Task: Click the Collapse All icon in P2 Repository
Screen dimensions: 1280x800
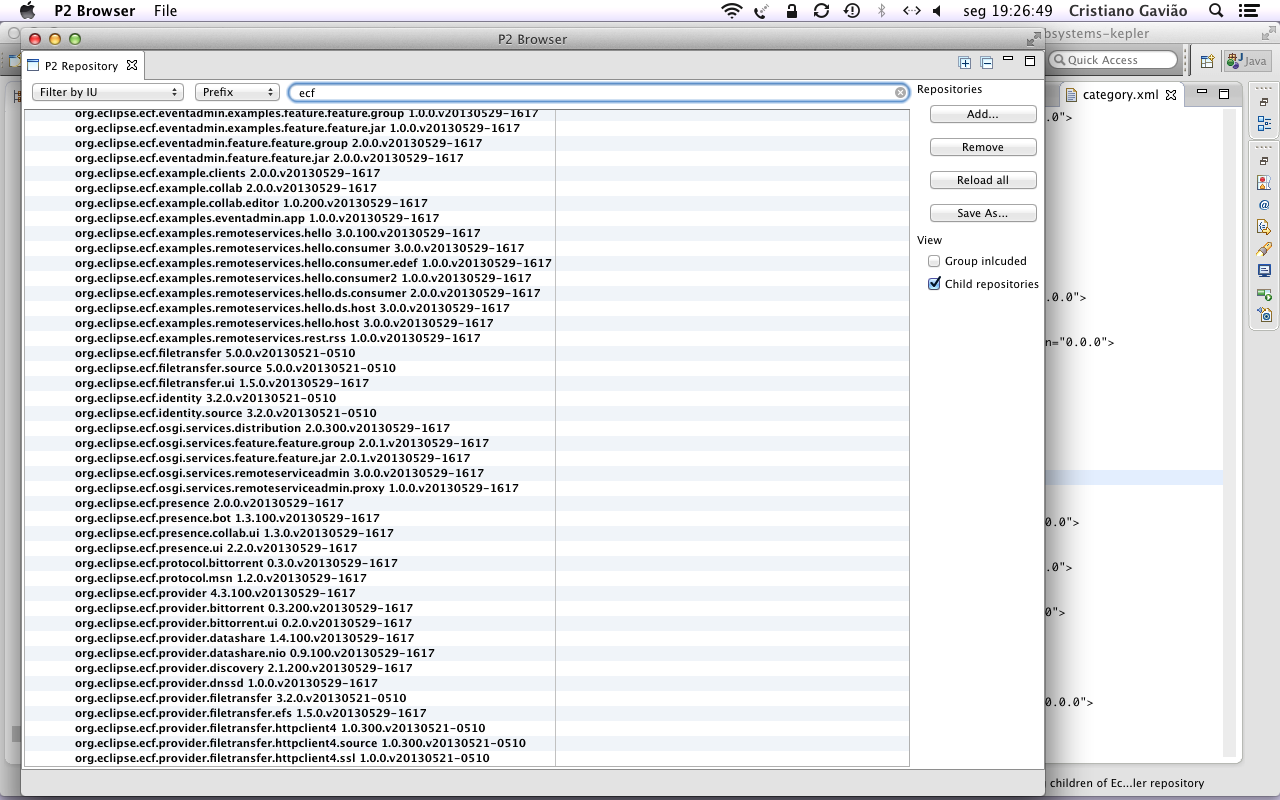Action: point(987,63)
